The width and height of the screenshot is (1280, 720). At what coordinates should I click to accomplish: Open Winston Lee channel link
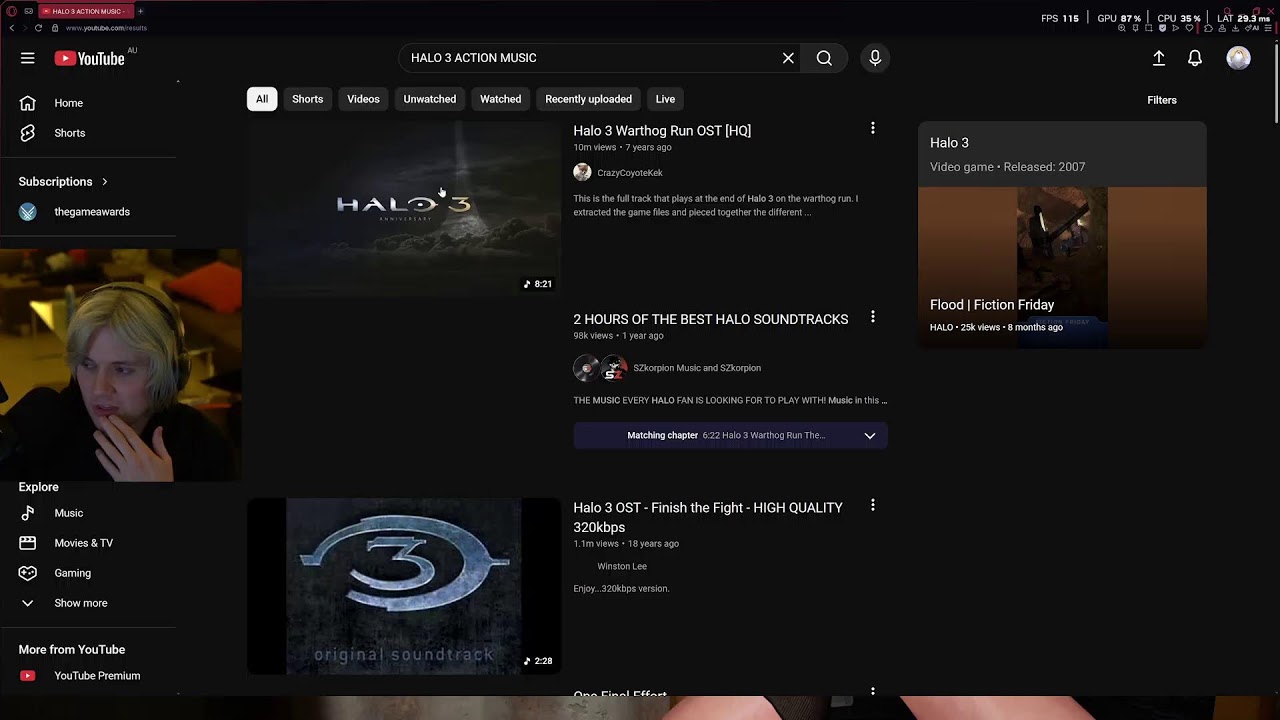[x=622, y=566]
